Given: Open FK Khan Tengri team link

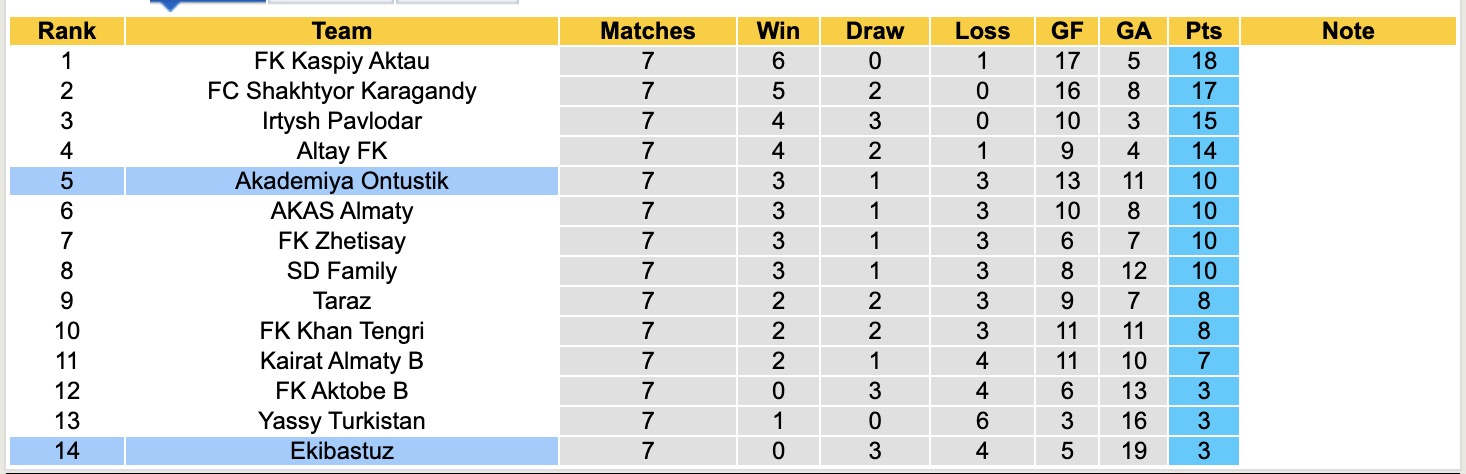Looking at the screenshot, I should click(341, 331).
